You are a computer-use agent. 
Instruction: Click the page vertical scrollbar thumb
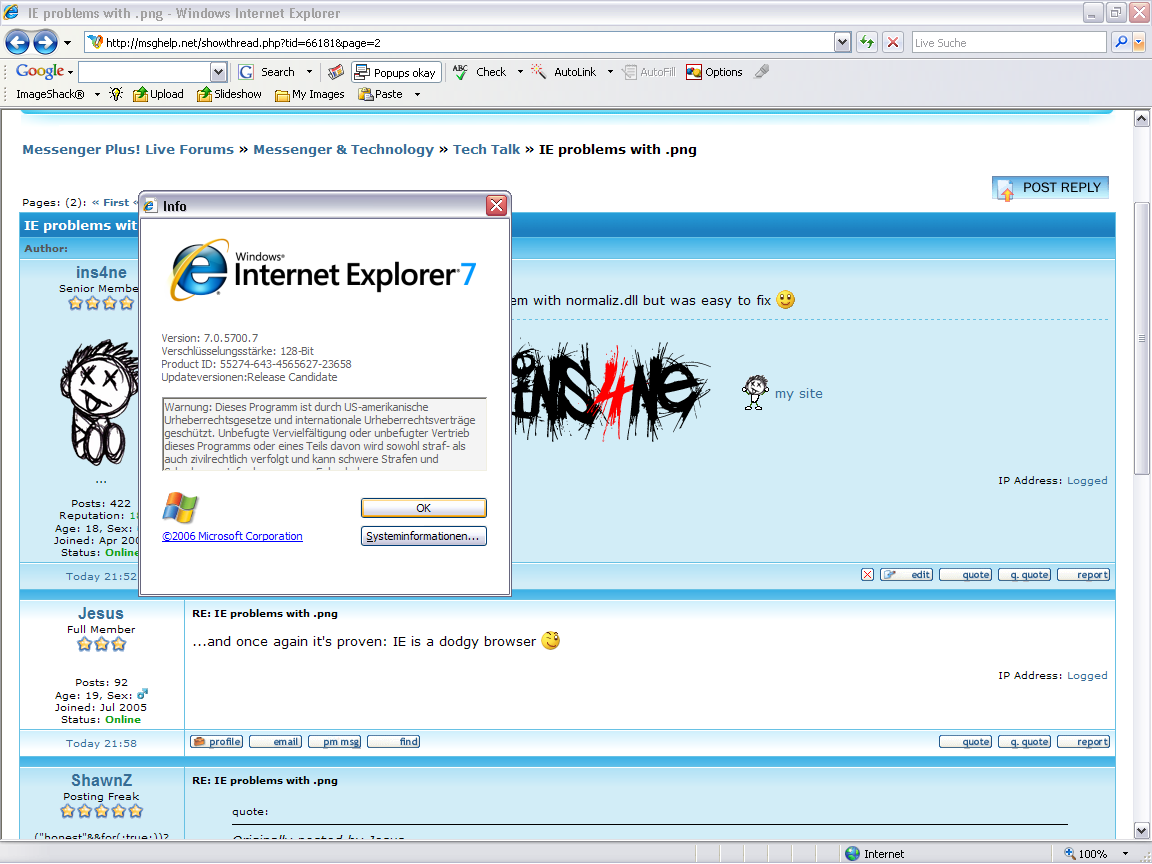[x=1141, y=338]
